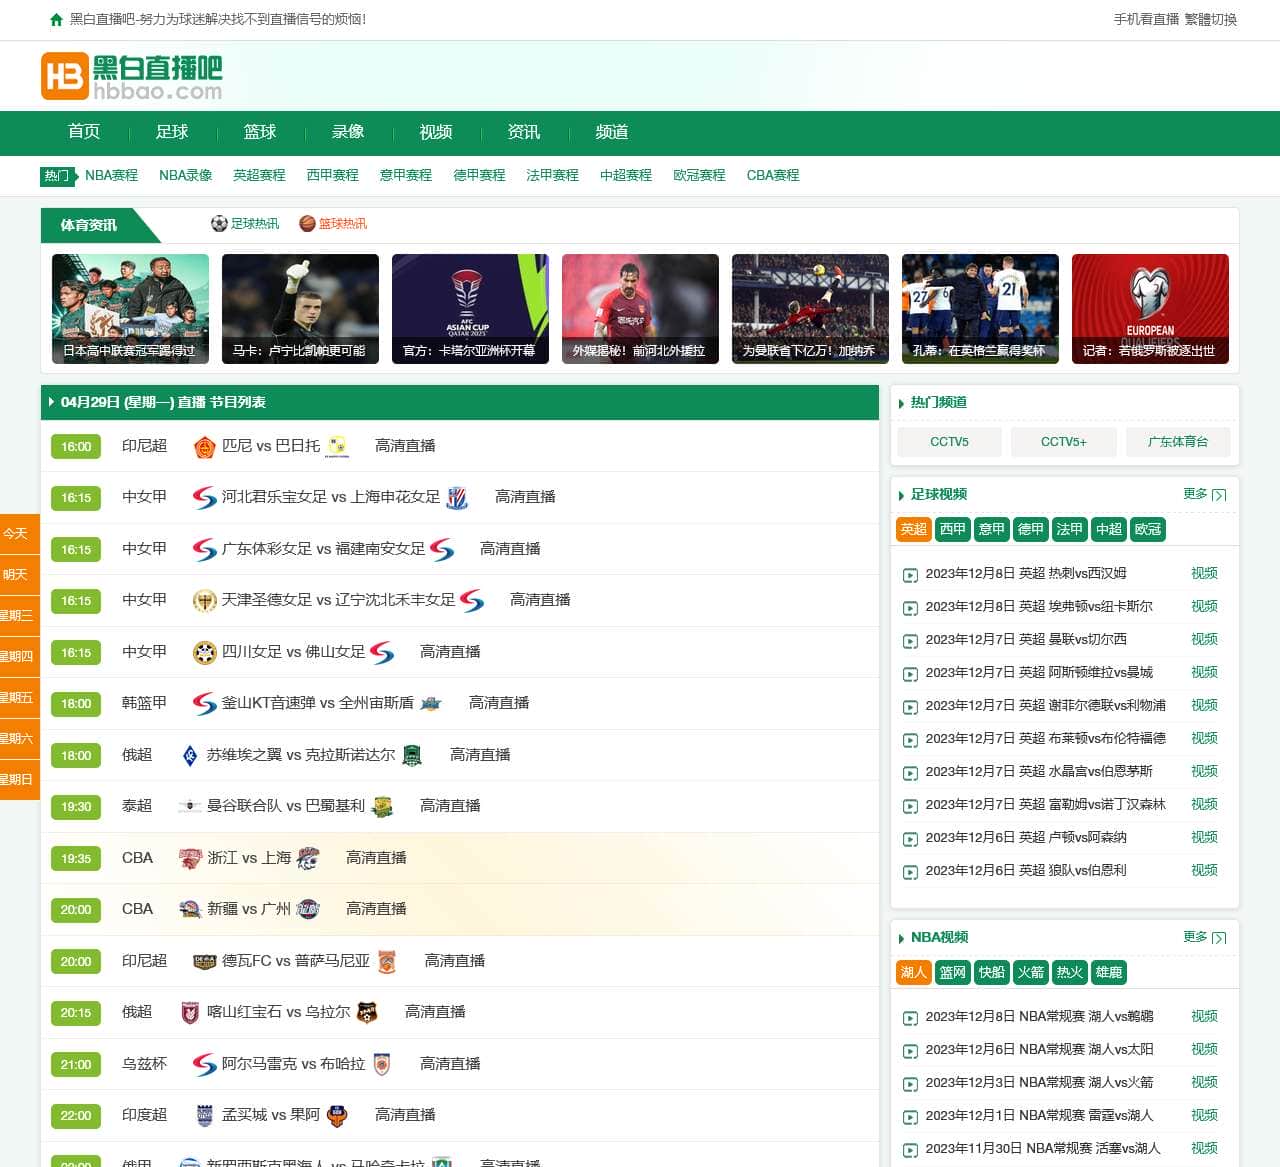Select the 西甲 football video tab
This screenshot has height=1167, width=1280.
[x=953, y=529]
